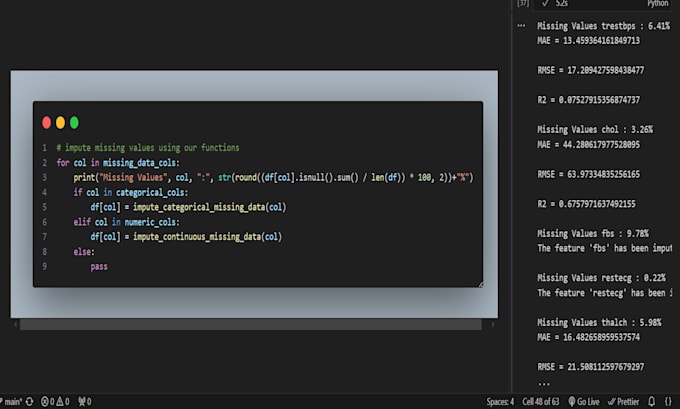This screenshot has width=680, height=409.
Task: Click the "The feature 'fbs' has been" line
Action: 605,248
